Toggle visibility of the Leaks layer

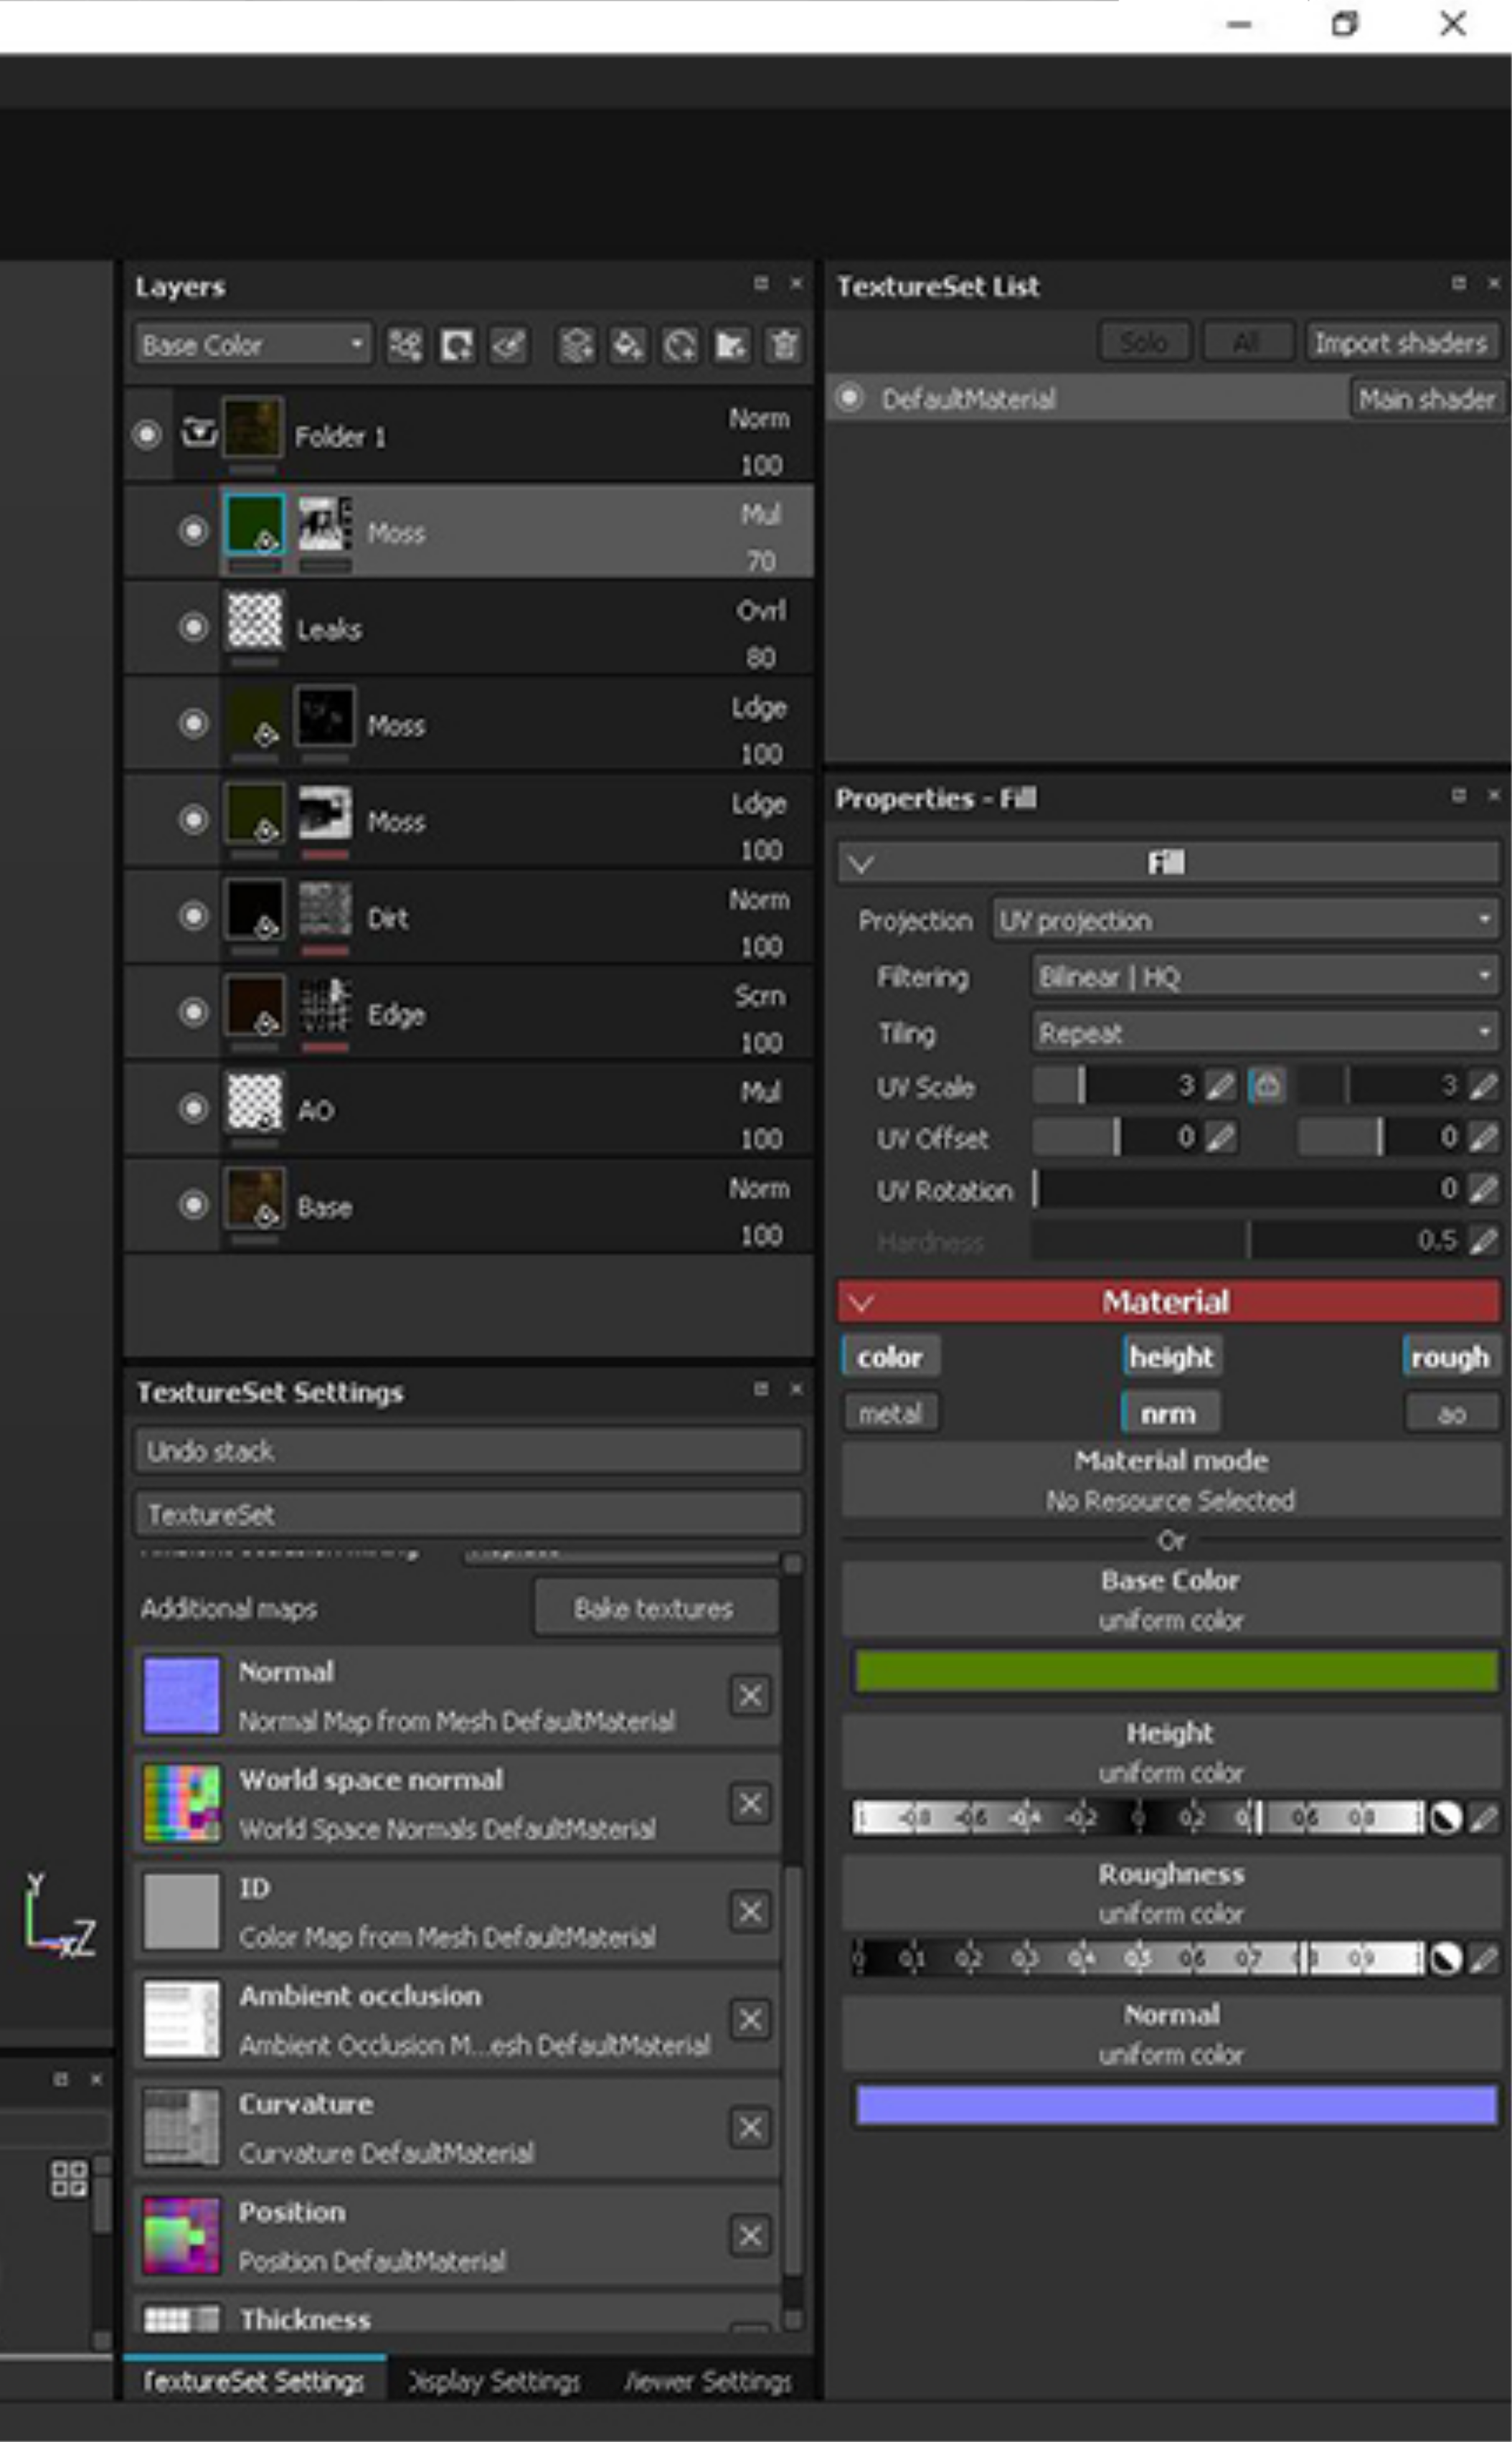point(193,627)
